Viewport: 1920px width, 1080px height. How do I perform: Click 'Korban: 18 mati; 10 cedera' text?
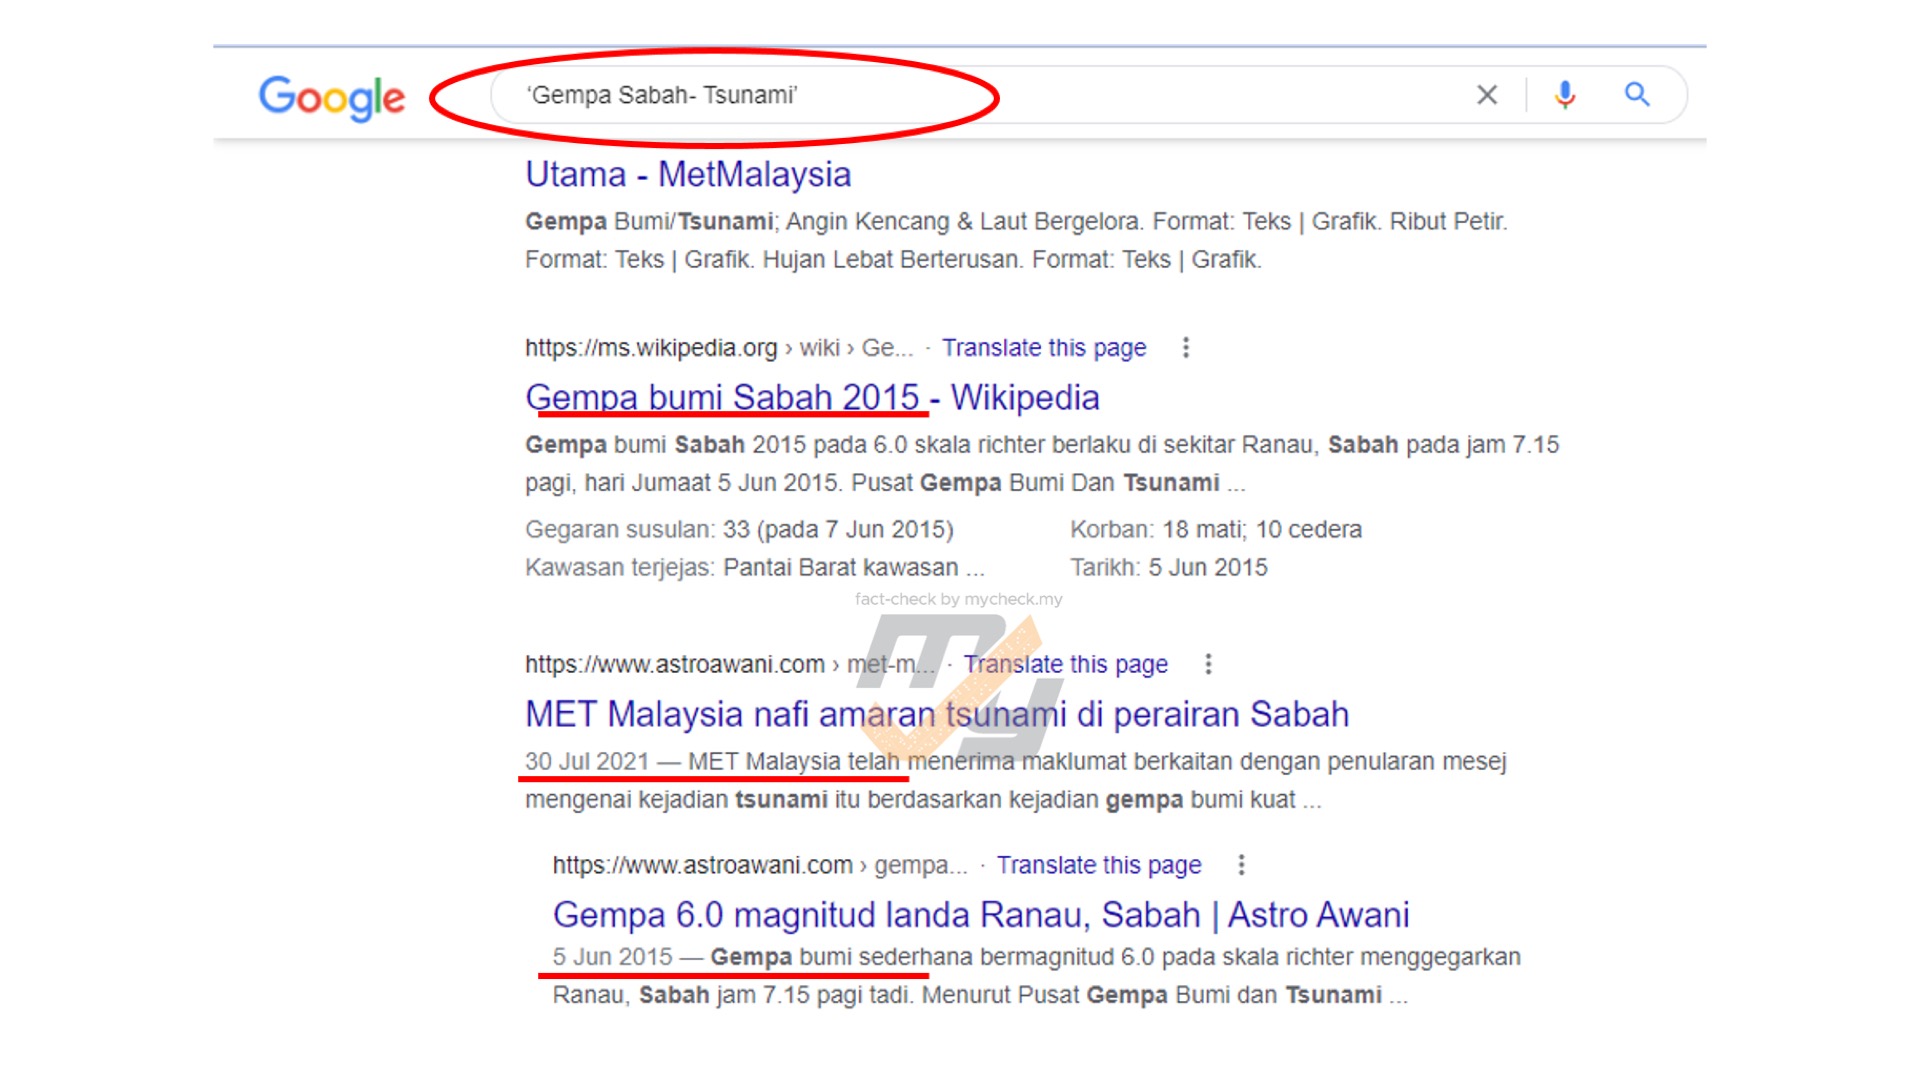1216,529
